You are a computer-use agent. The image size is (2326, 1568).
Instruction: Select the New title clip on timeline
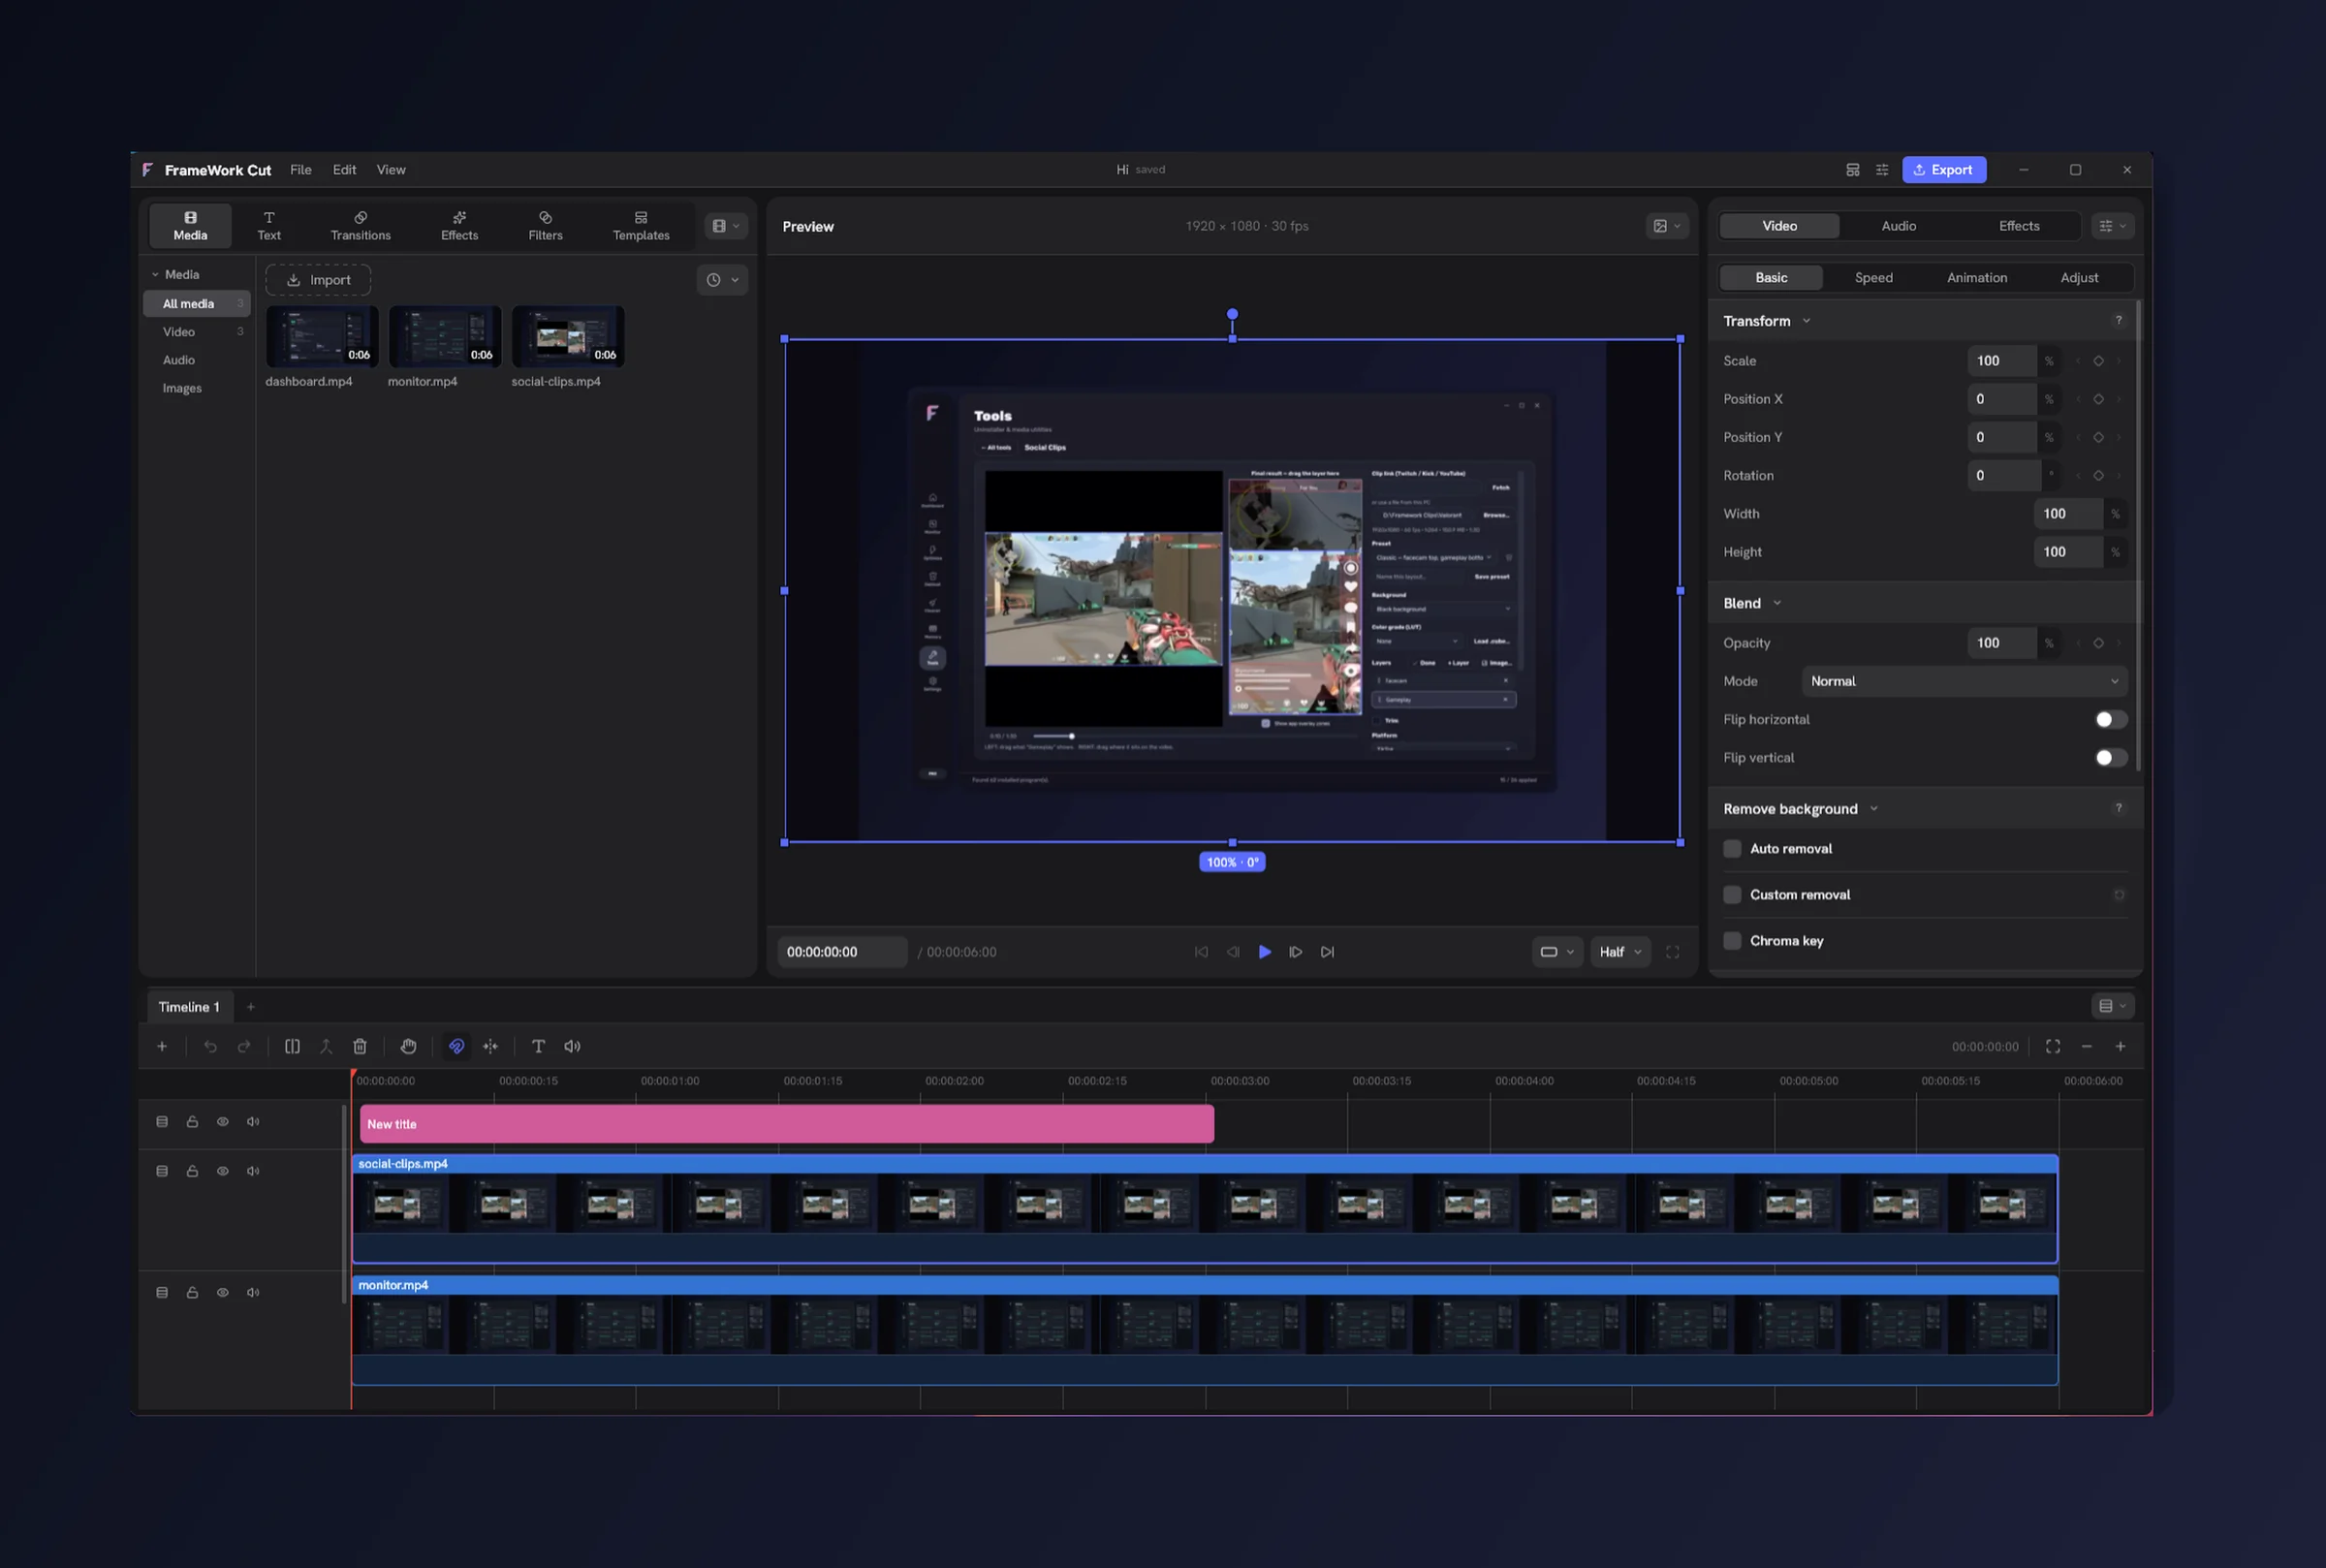(x=787, y=1124)
